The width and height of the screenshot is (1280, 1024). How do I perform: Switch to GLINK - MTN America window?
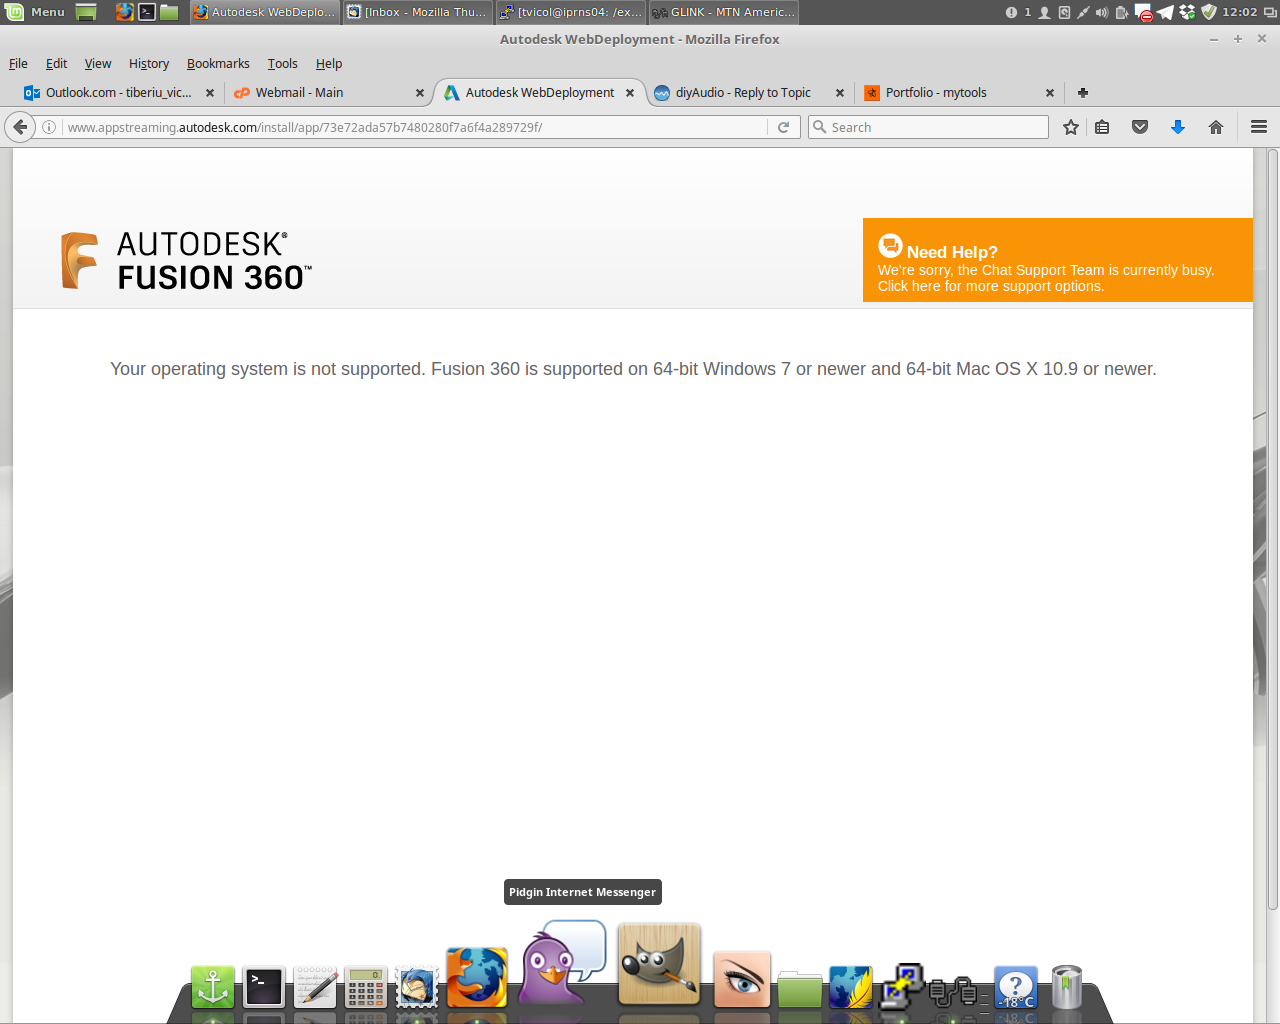tap(724, 12)
